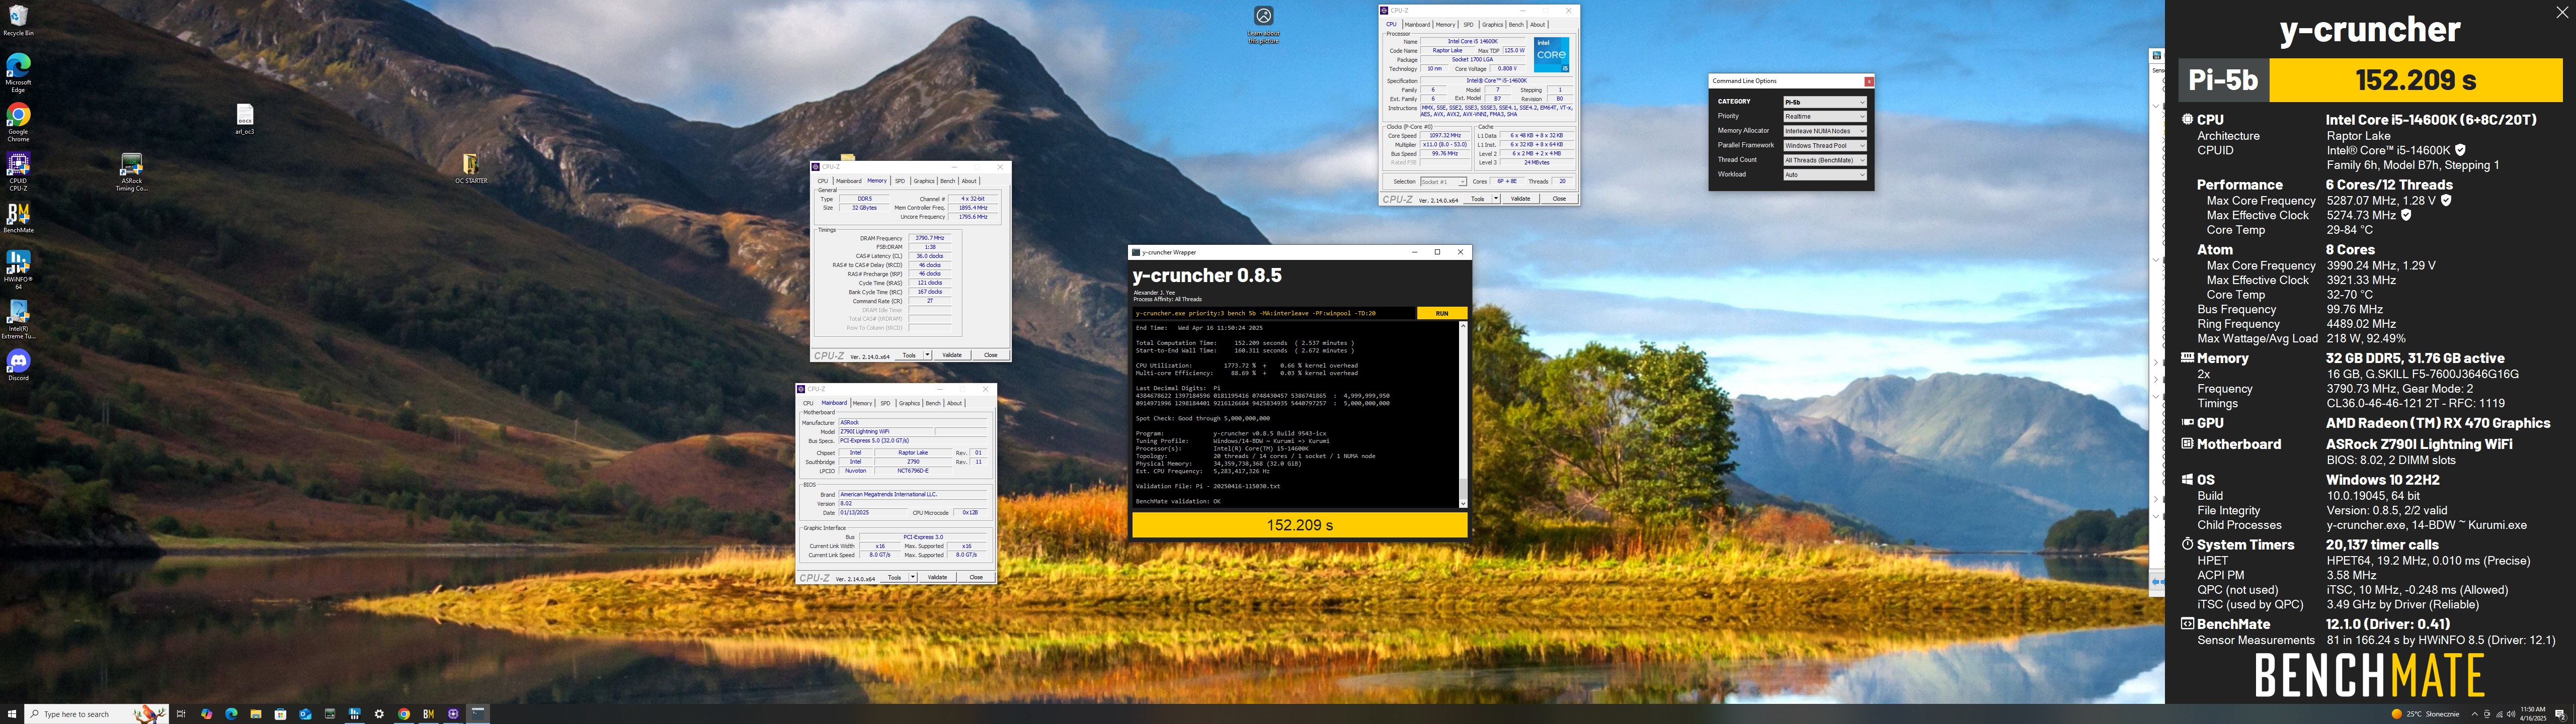Click Close in the CPU-Z Memory window
2576x724 pixels.
tap(990, 355)
